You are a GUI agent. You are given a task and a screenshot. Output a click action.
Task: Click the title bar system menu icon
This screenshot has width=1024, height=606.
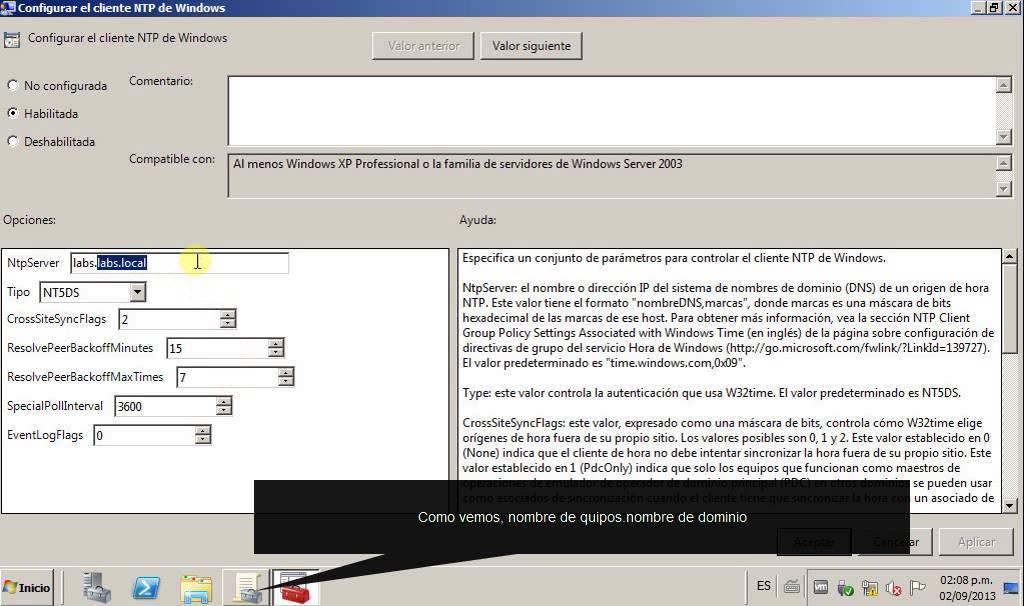pyautogui.click(x=8, y=8)
